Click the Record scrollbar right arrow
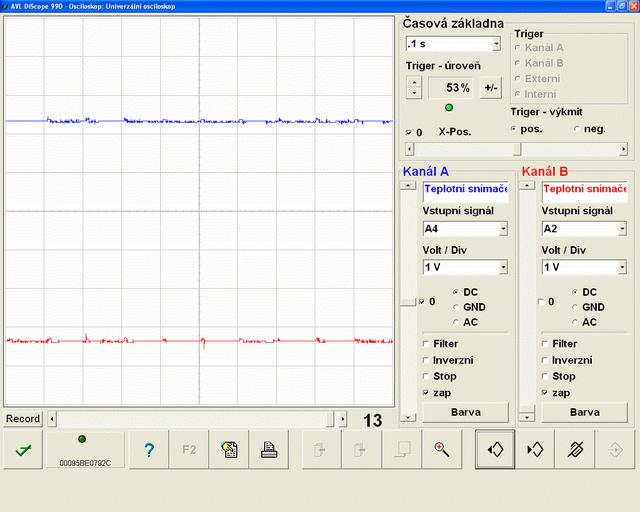Image resolution: width=640 pixels, height=512 pixels. [343, 419]
